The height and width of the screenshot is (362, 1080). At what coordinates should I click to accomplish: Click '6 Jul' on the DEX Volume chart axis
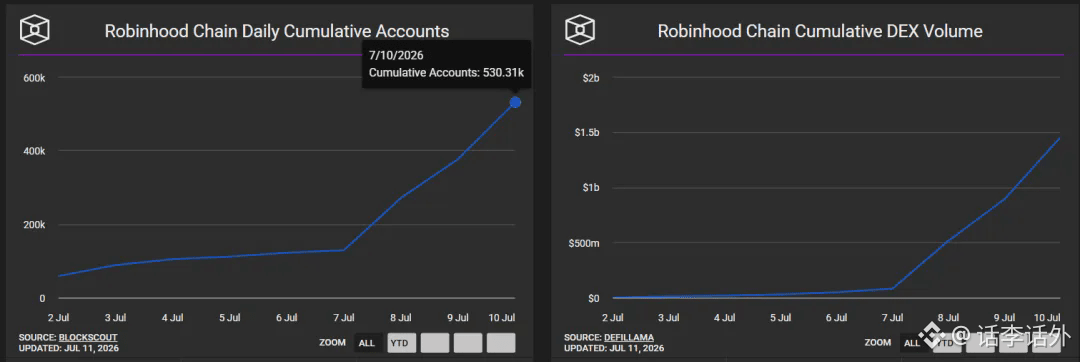click(836, 317)
